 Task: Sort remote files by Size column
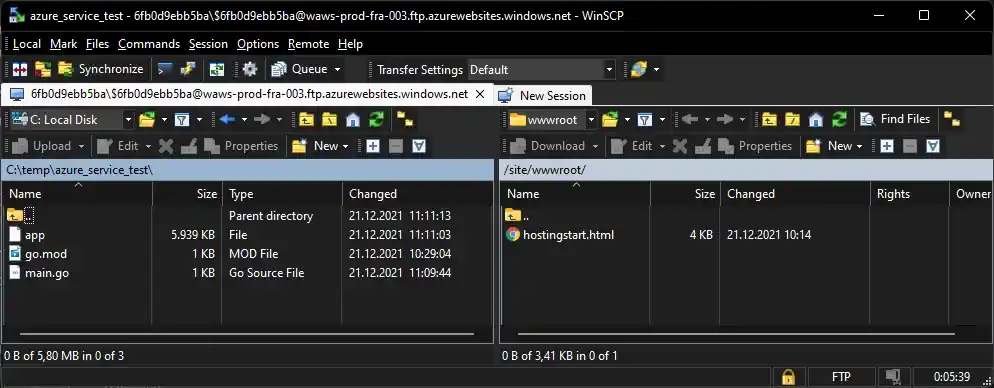click(x=685, y=194)
